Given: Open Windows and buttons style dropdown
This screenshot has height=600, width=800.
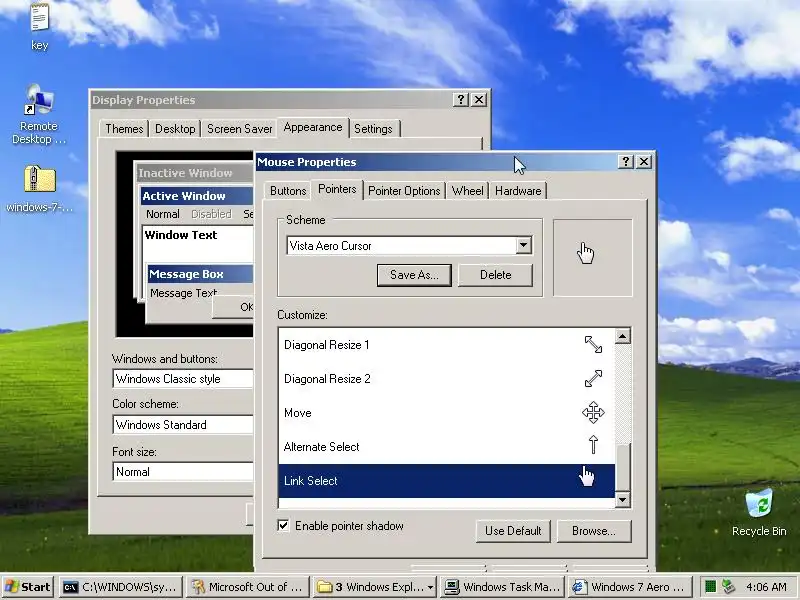Looking at the screenshot, I should 183,379.
